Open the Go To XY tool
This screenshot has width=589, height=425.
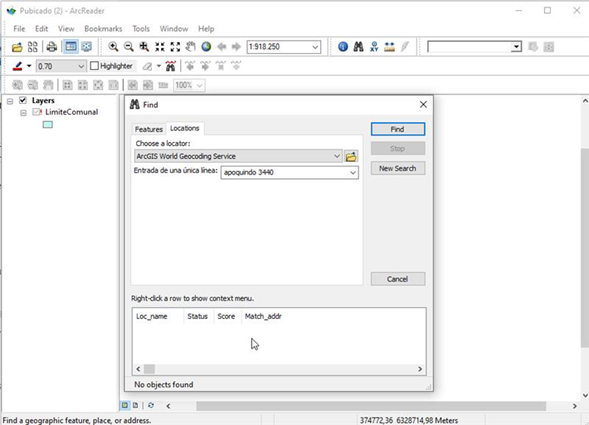[x=374, y=47]
